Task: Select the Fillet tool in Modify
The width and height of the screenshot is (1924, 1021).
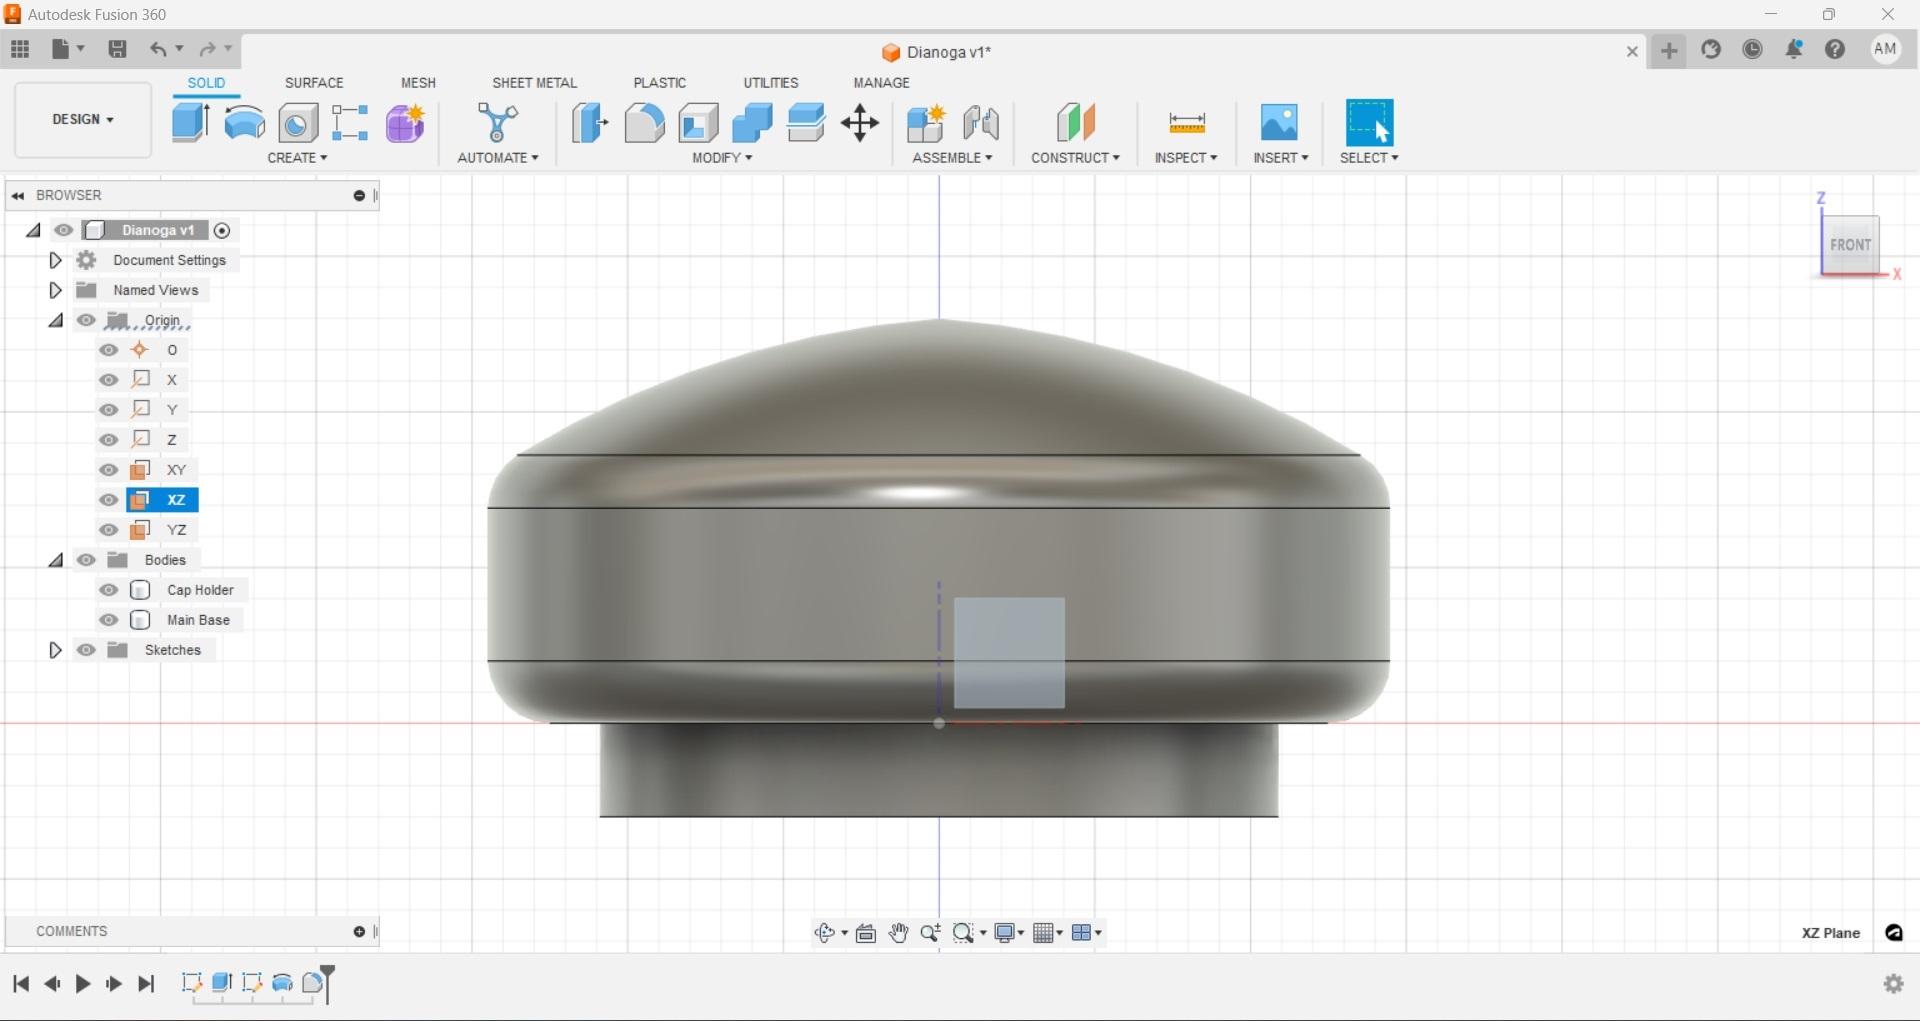Action: point(644,123)
